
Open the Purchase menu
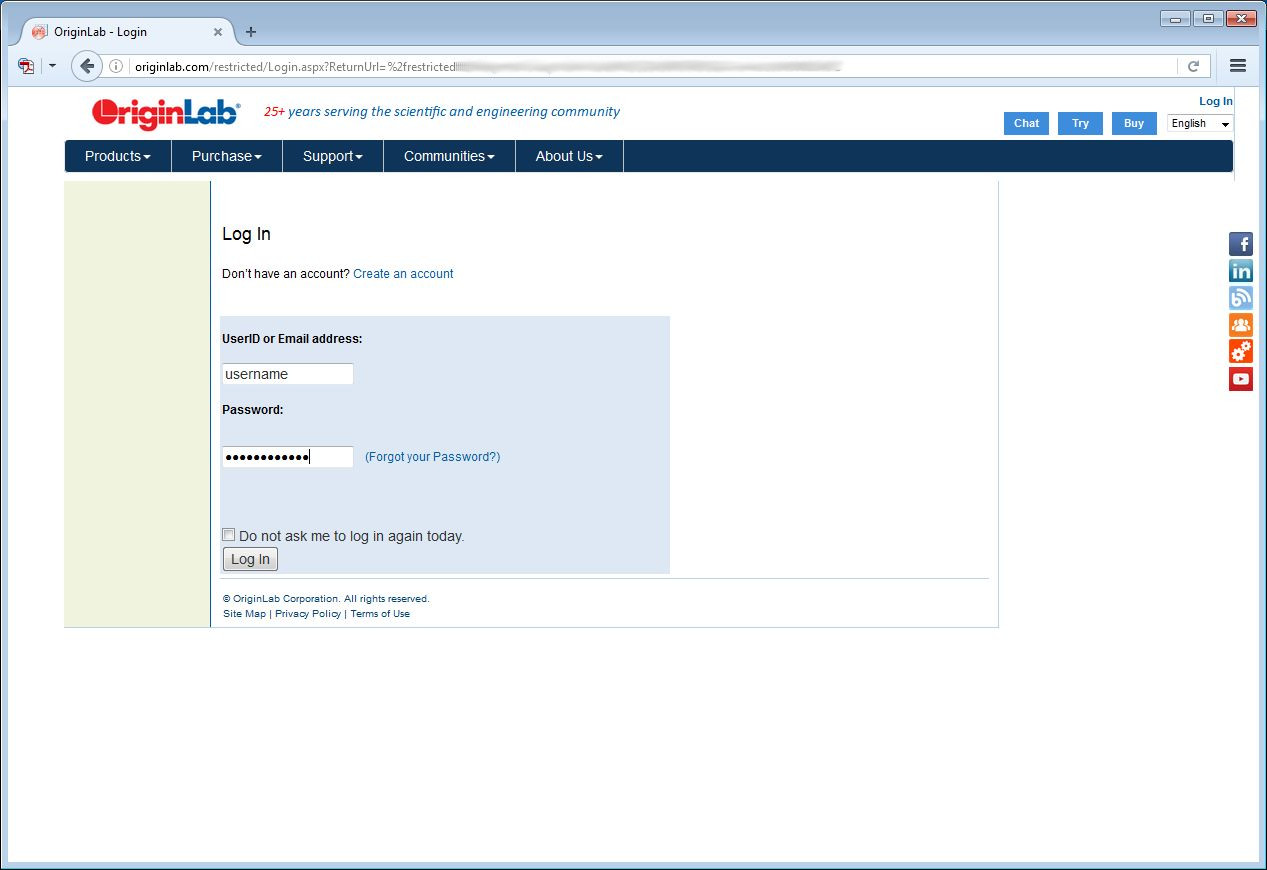click(x=226, y=156)
